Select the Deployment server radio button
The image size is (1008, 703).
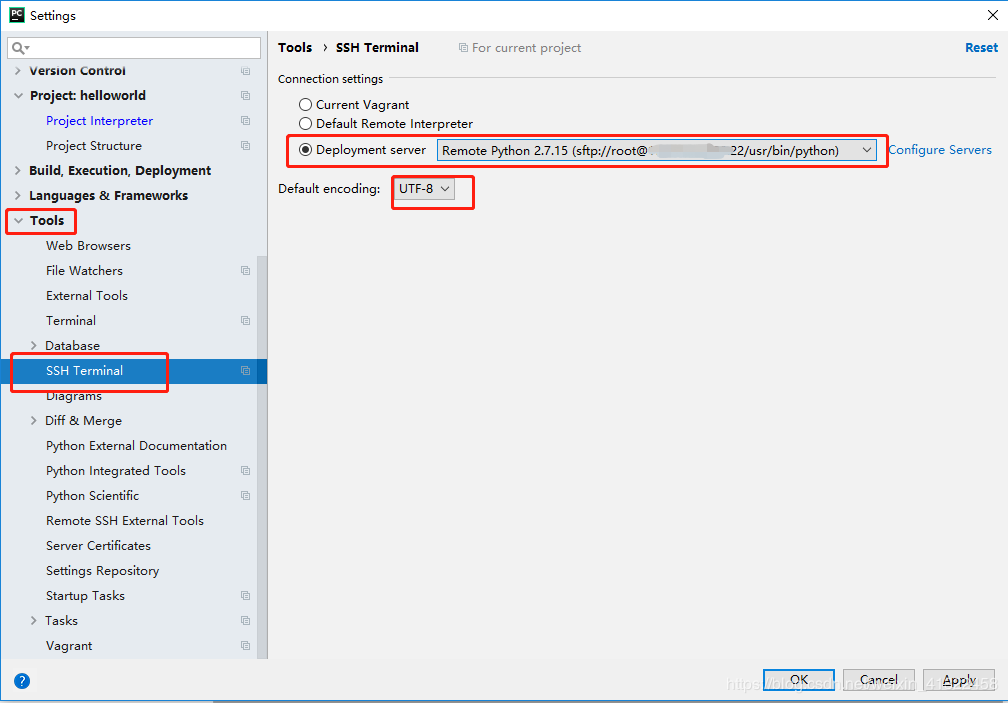point(305,150)
